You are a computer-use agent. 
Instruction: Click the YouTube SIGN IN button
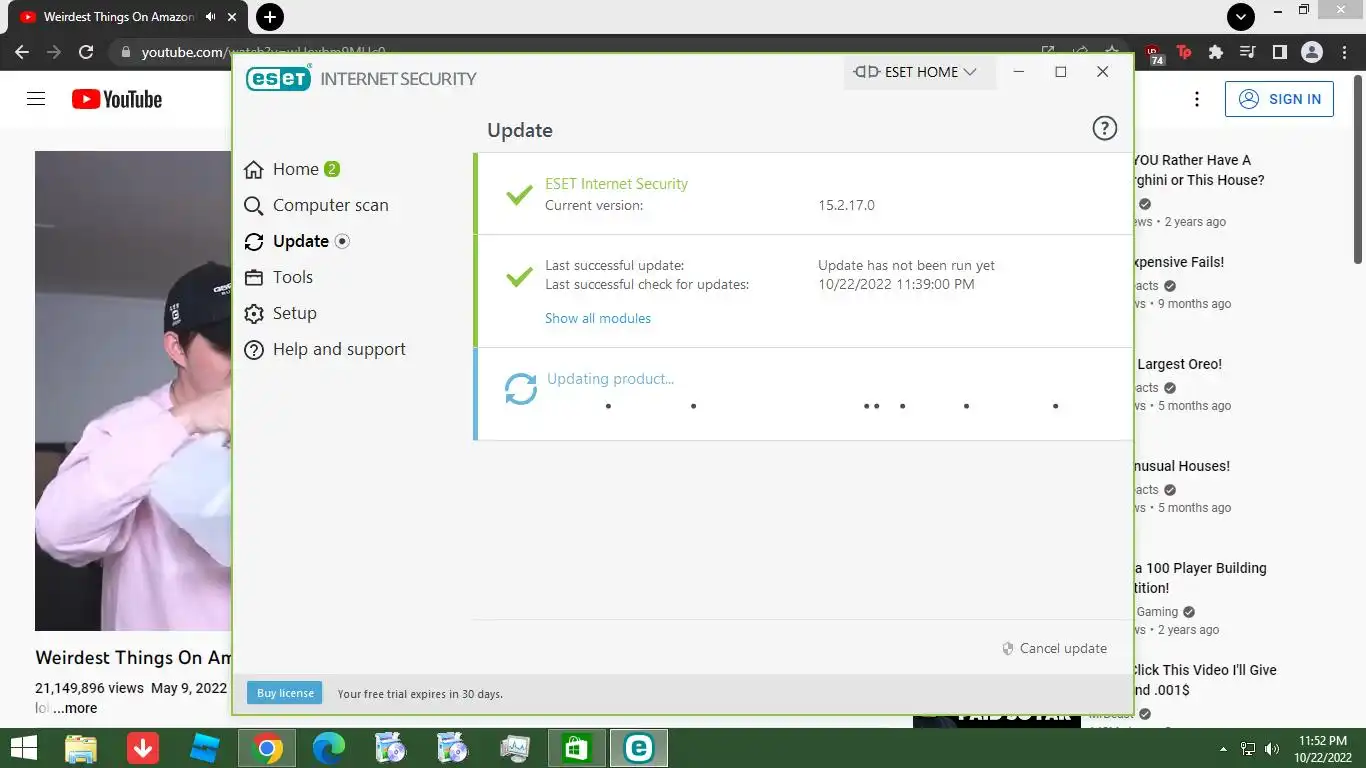[1279, 99]
